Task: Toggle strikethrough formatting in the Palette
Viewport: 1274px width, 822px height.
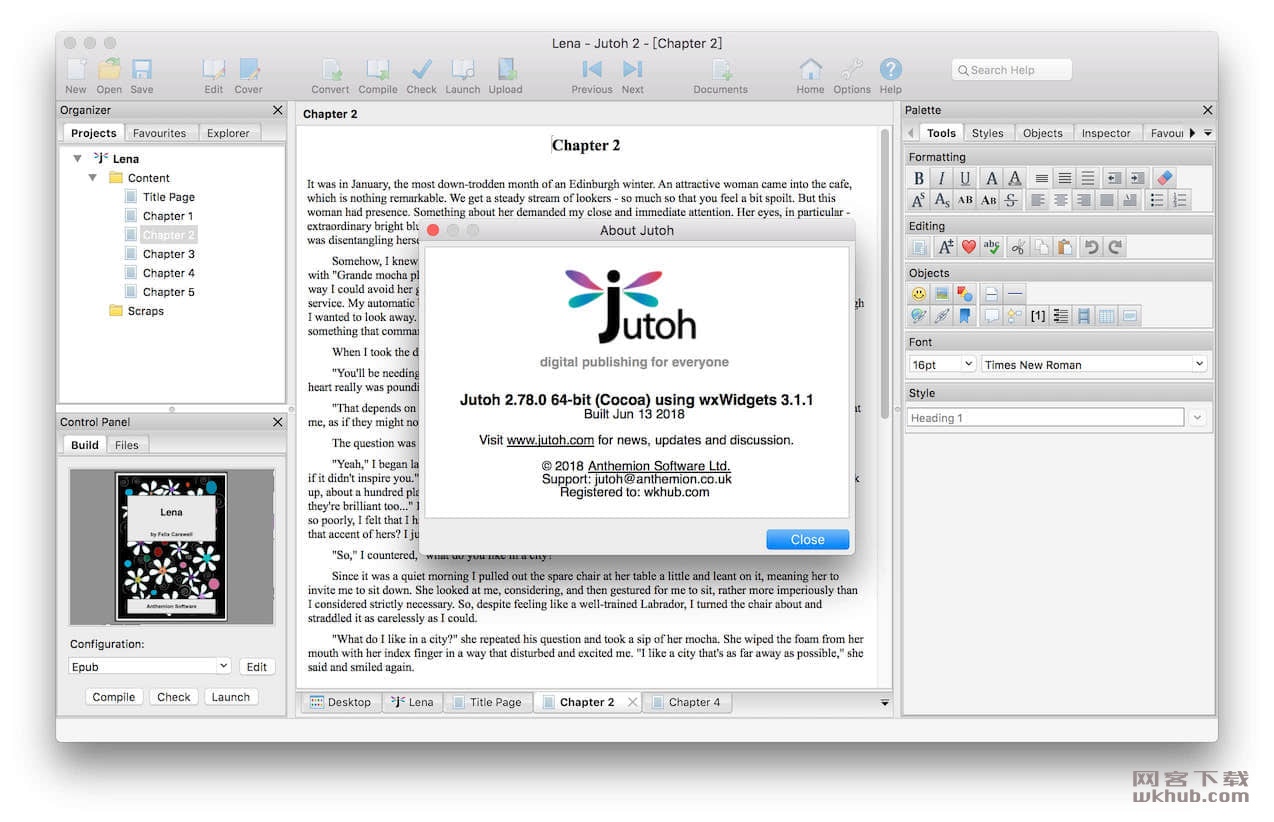Action: point(1011,200)
